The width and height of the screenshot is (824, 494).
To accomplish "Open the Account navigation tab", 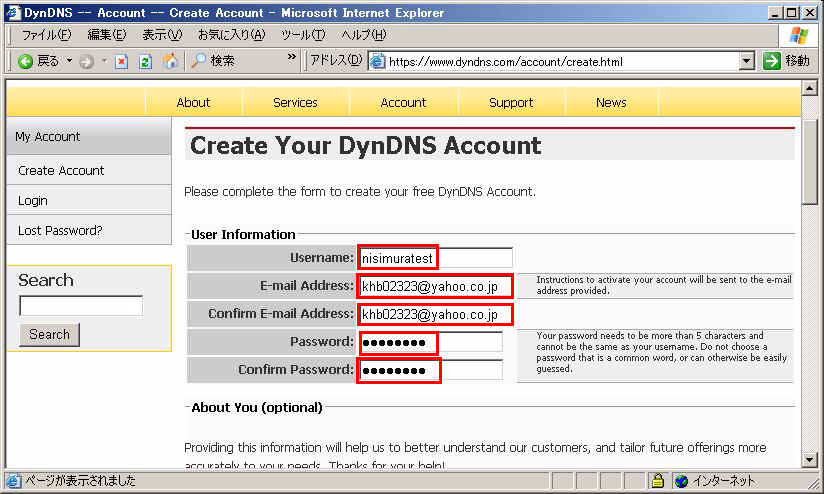I will [403, 102].
